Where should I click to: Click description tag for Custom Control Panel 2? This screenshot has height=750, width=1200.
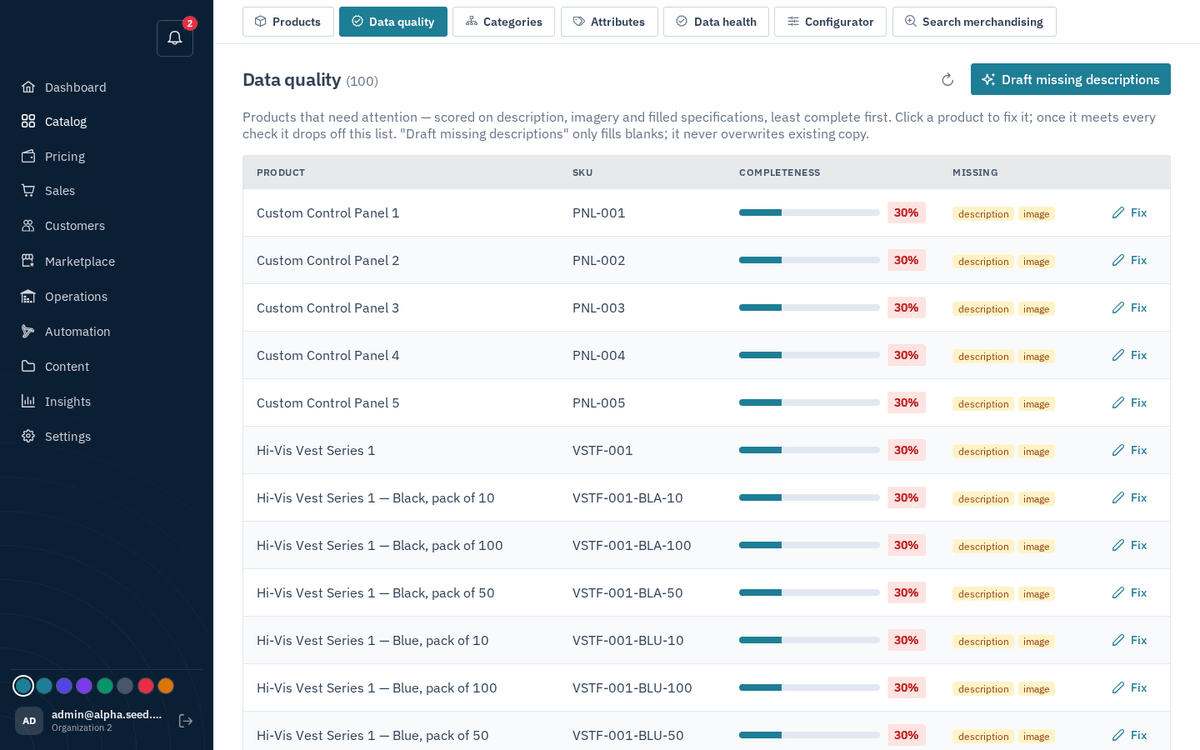983,261
